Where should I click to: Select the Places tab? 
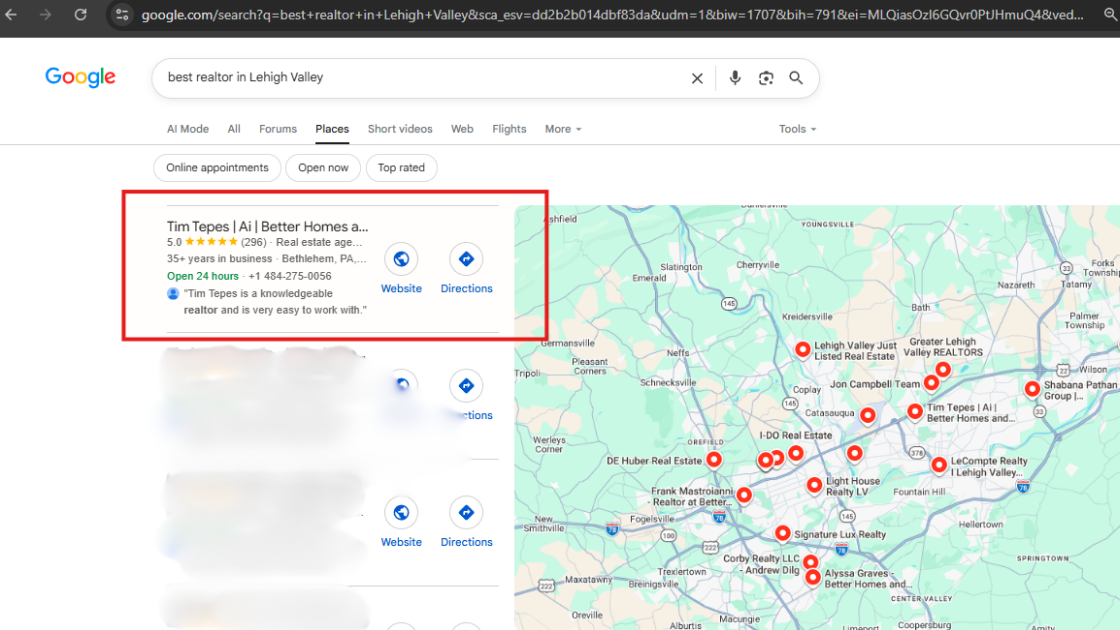click(x=332, y=129)
